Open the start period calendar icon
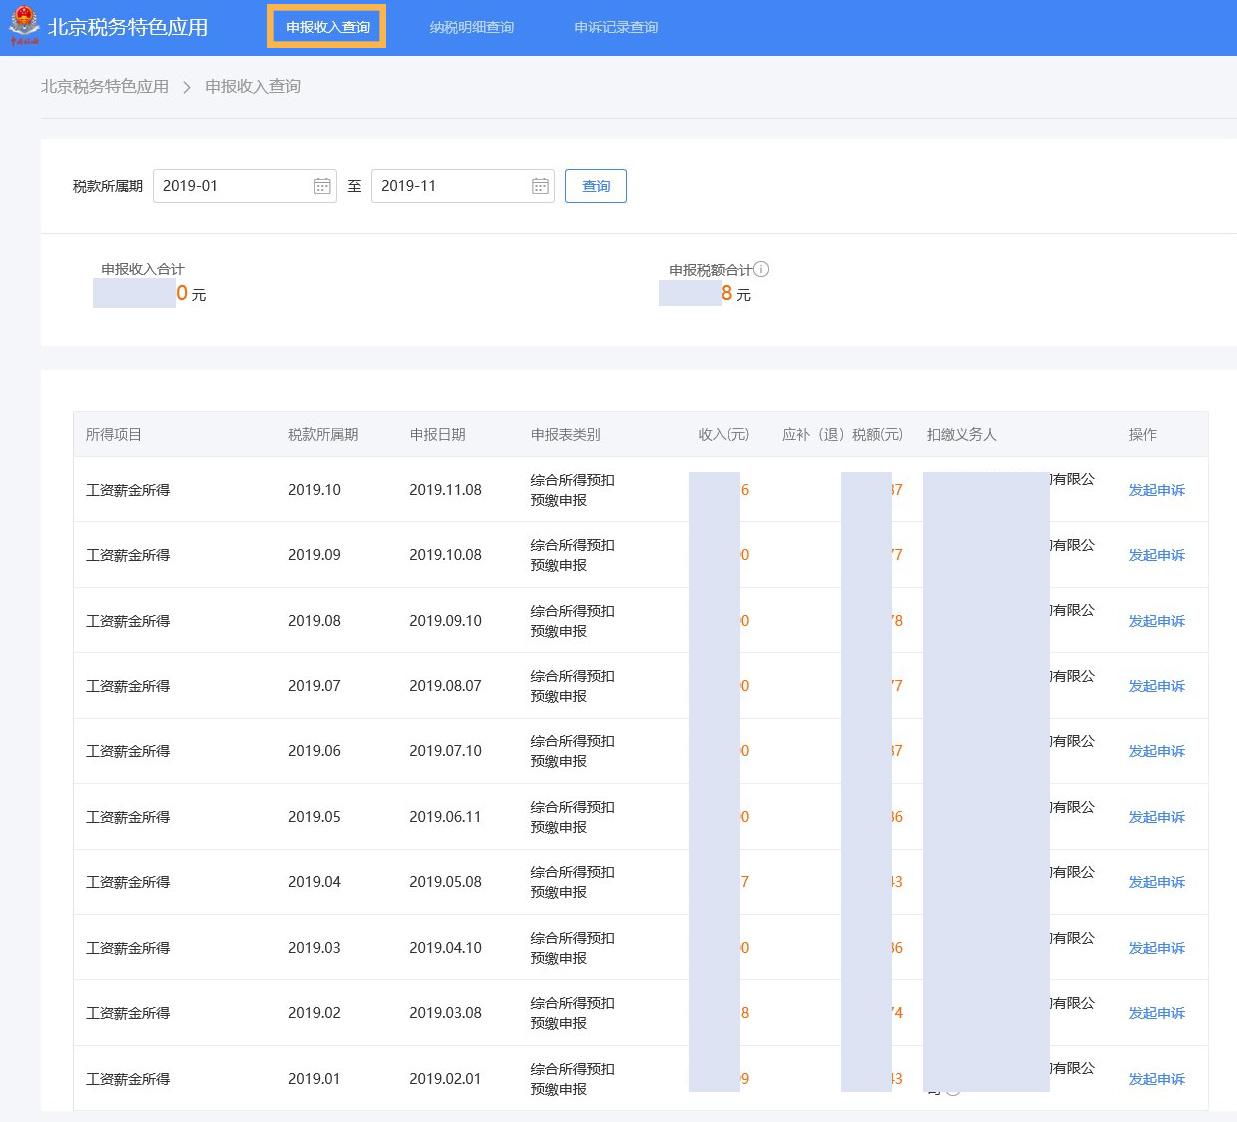Screen dimensions: 1237x1122 pos(322,186)
